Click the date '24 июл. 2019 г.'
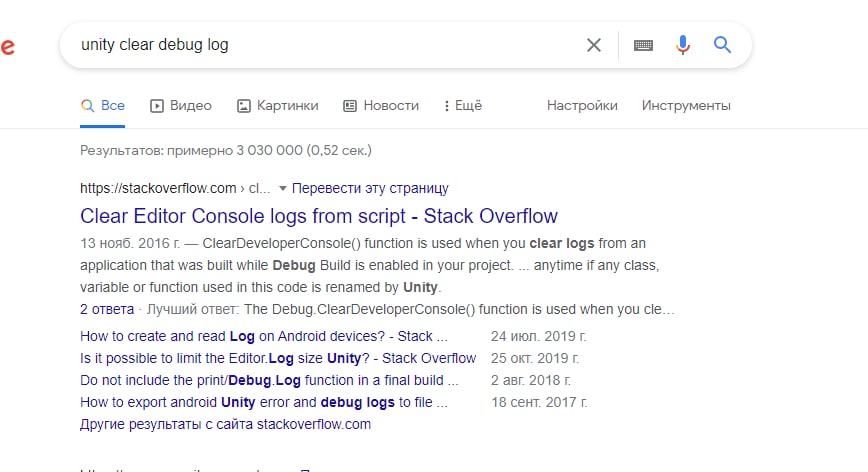 click(538, 336)
